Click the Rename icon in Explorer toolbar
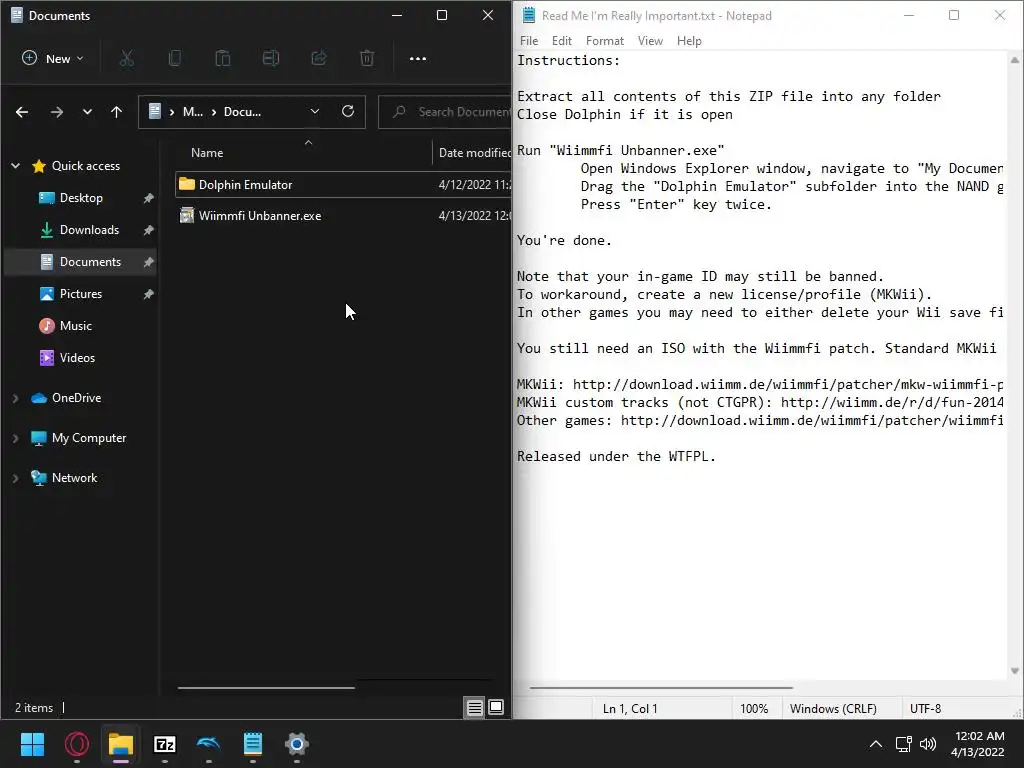The height and width of the screenshot is (768, 1024). [270, 59]
